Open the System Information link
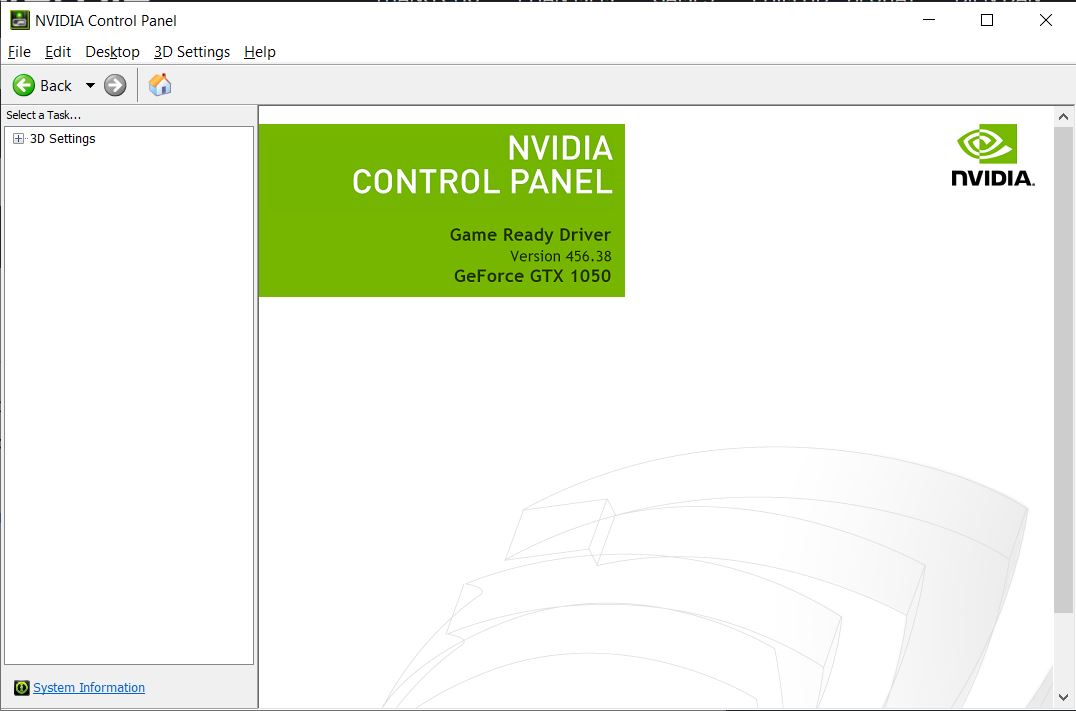Image resolution: width=1076 pixels, height=711 pixels. (x=89, y=688)
